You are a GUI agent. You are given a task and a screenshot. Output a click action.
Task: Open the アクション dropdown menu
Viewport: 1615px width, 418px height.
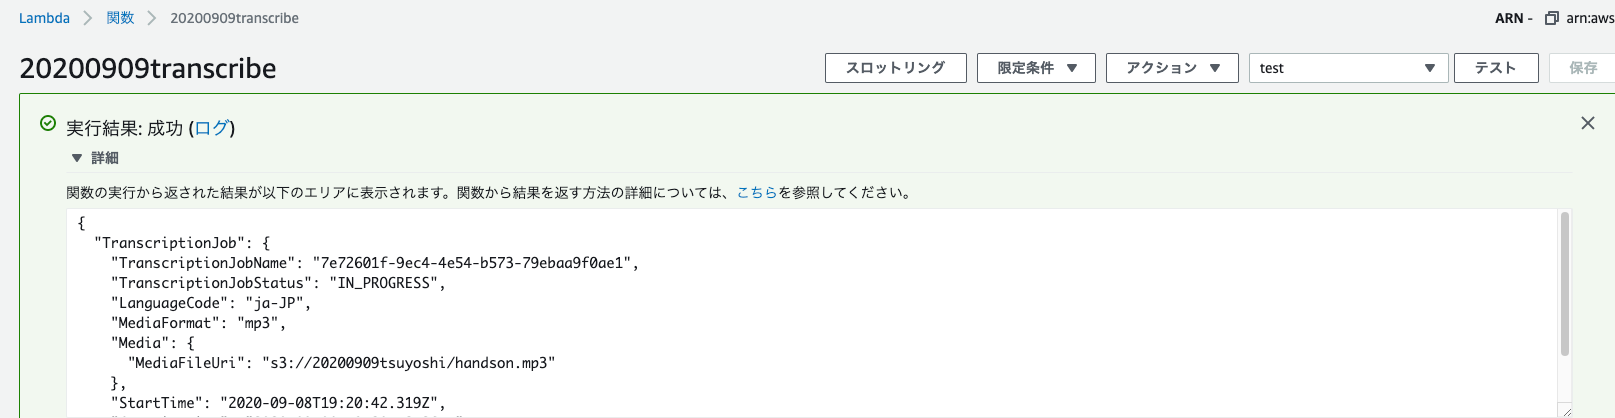click(1172, 68)
